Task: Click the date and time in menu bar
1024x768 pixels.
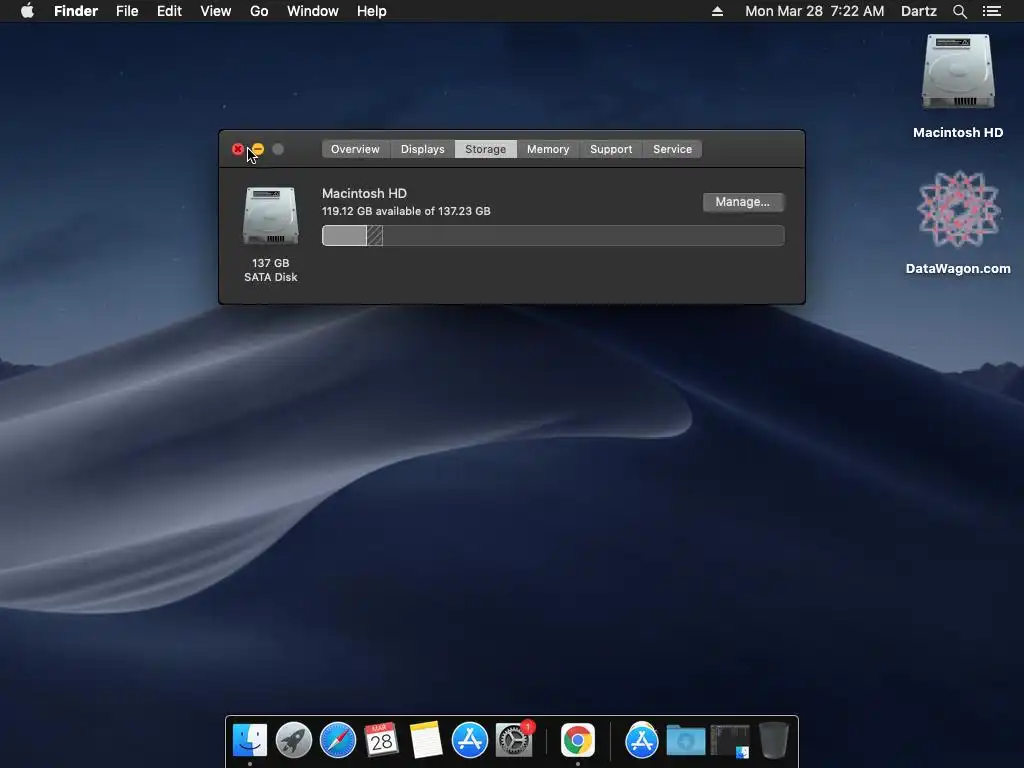Action: click(814, 11)
